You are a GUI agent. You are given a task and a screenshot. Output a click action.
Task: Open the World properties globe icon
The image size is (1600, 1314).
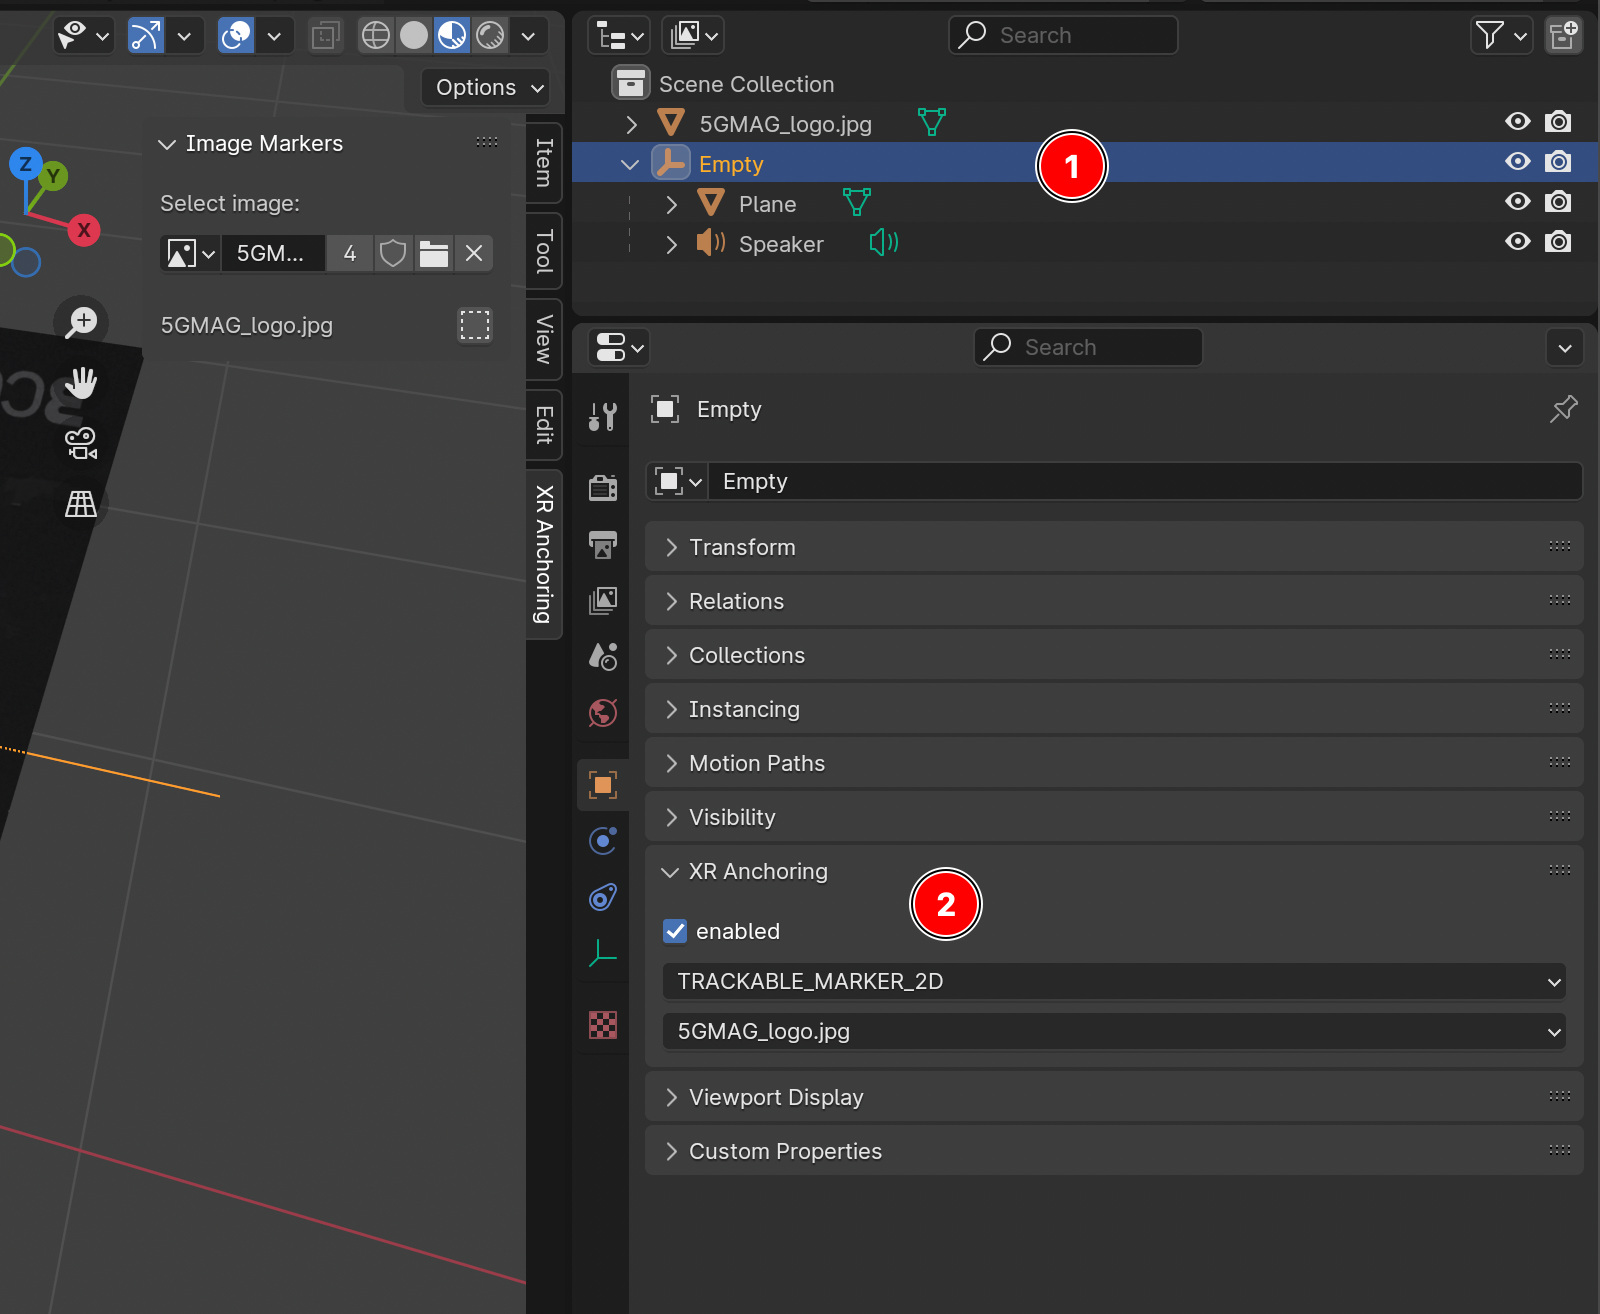(603, 713)
